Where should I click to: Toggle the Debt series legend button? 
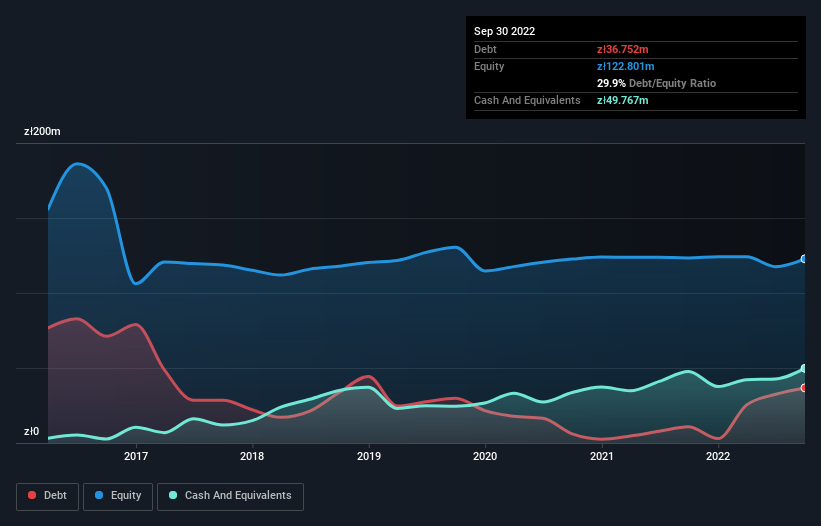(x=48, y=496)
